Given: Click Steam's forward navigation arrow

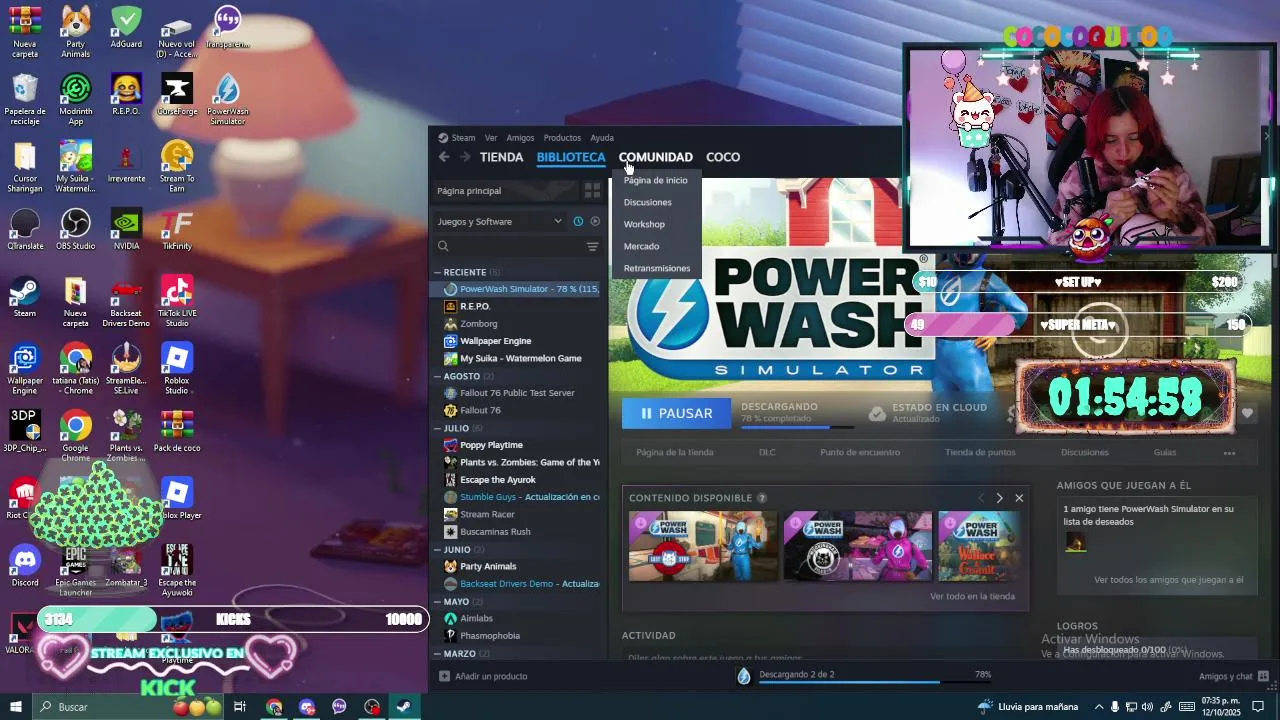Looking at the screenshot, I should (465, 157).
